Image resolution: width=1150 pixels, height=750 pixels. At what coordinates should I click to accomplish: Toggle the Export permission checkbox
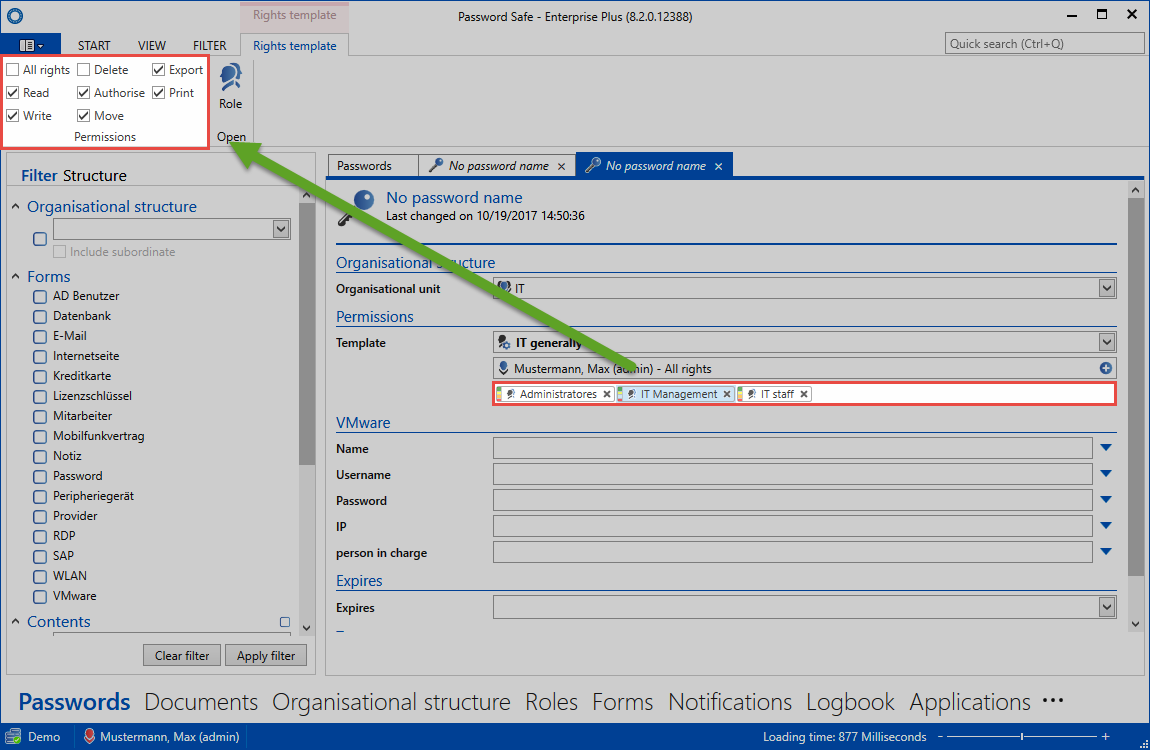point(158,70)
